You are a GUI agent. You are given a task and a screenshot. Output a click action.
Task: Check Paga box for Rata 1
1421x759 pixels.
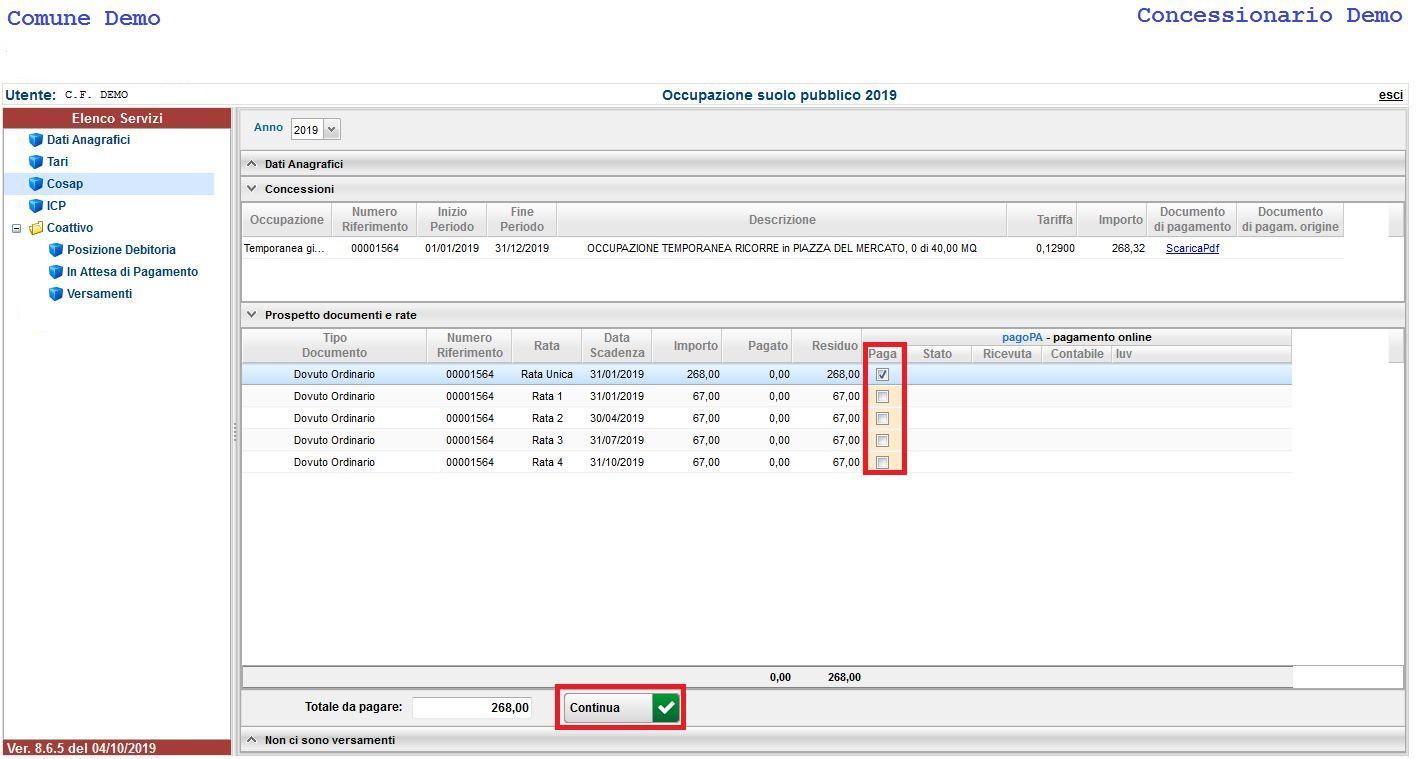(882, 396)
